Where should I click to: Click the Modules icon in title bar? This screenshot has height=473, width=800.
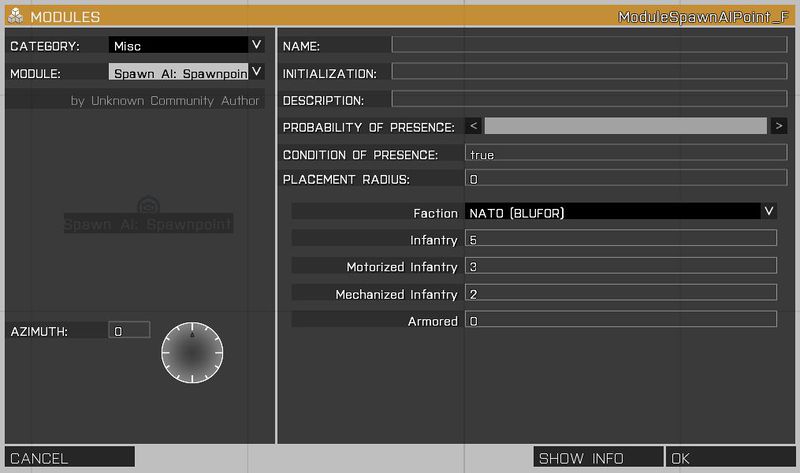click(x=15, y=17)
